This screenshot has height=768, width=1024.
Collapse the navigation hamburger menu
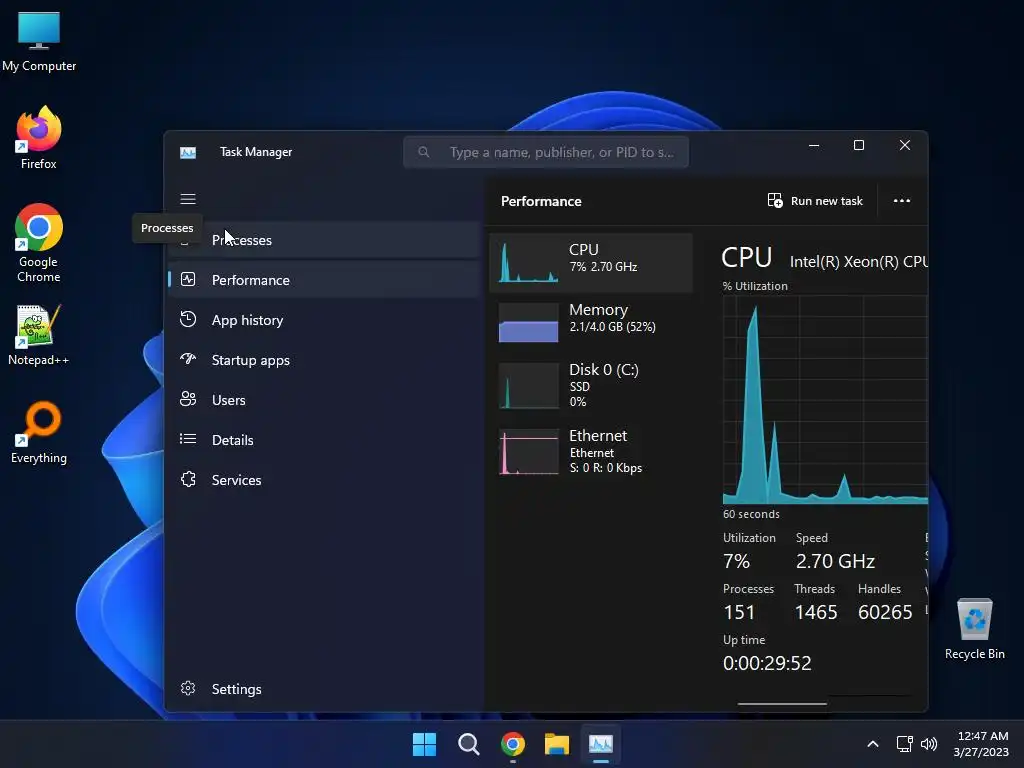(188, 199)
